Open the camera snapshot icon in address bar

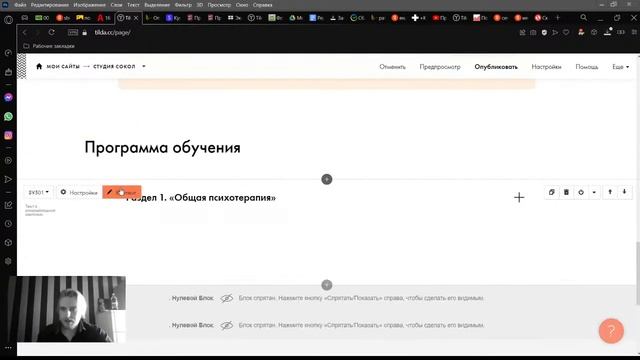click(533, 32)
